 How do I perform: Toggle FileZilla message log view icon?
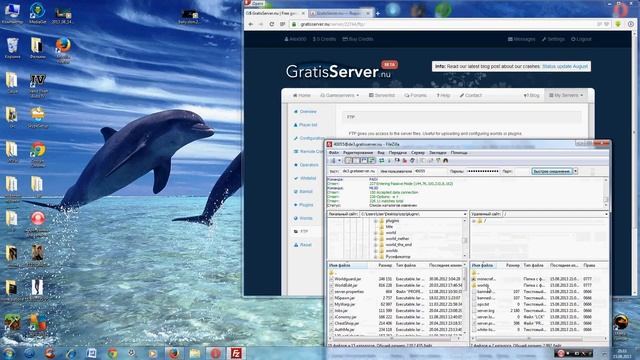(x=348, y=161)
